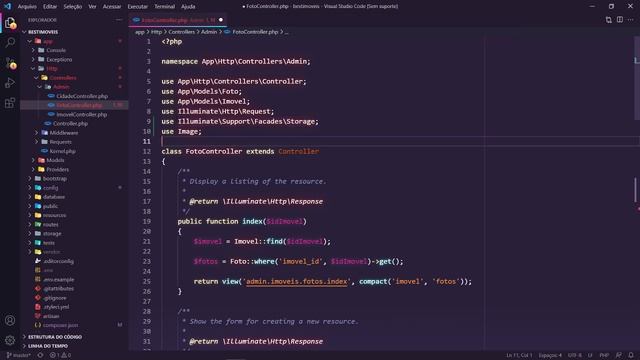
Task: Open Explorer panel more actions ellipsis
Action: 119,20
